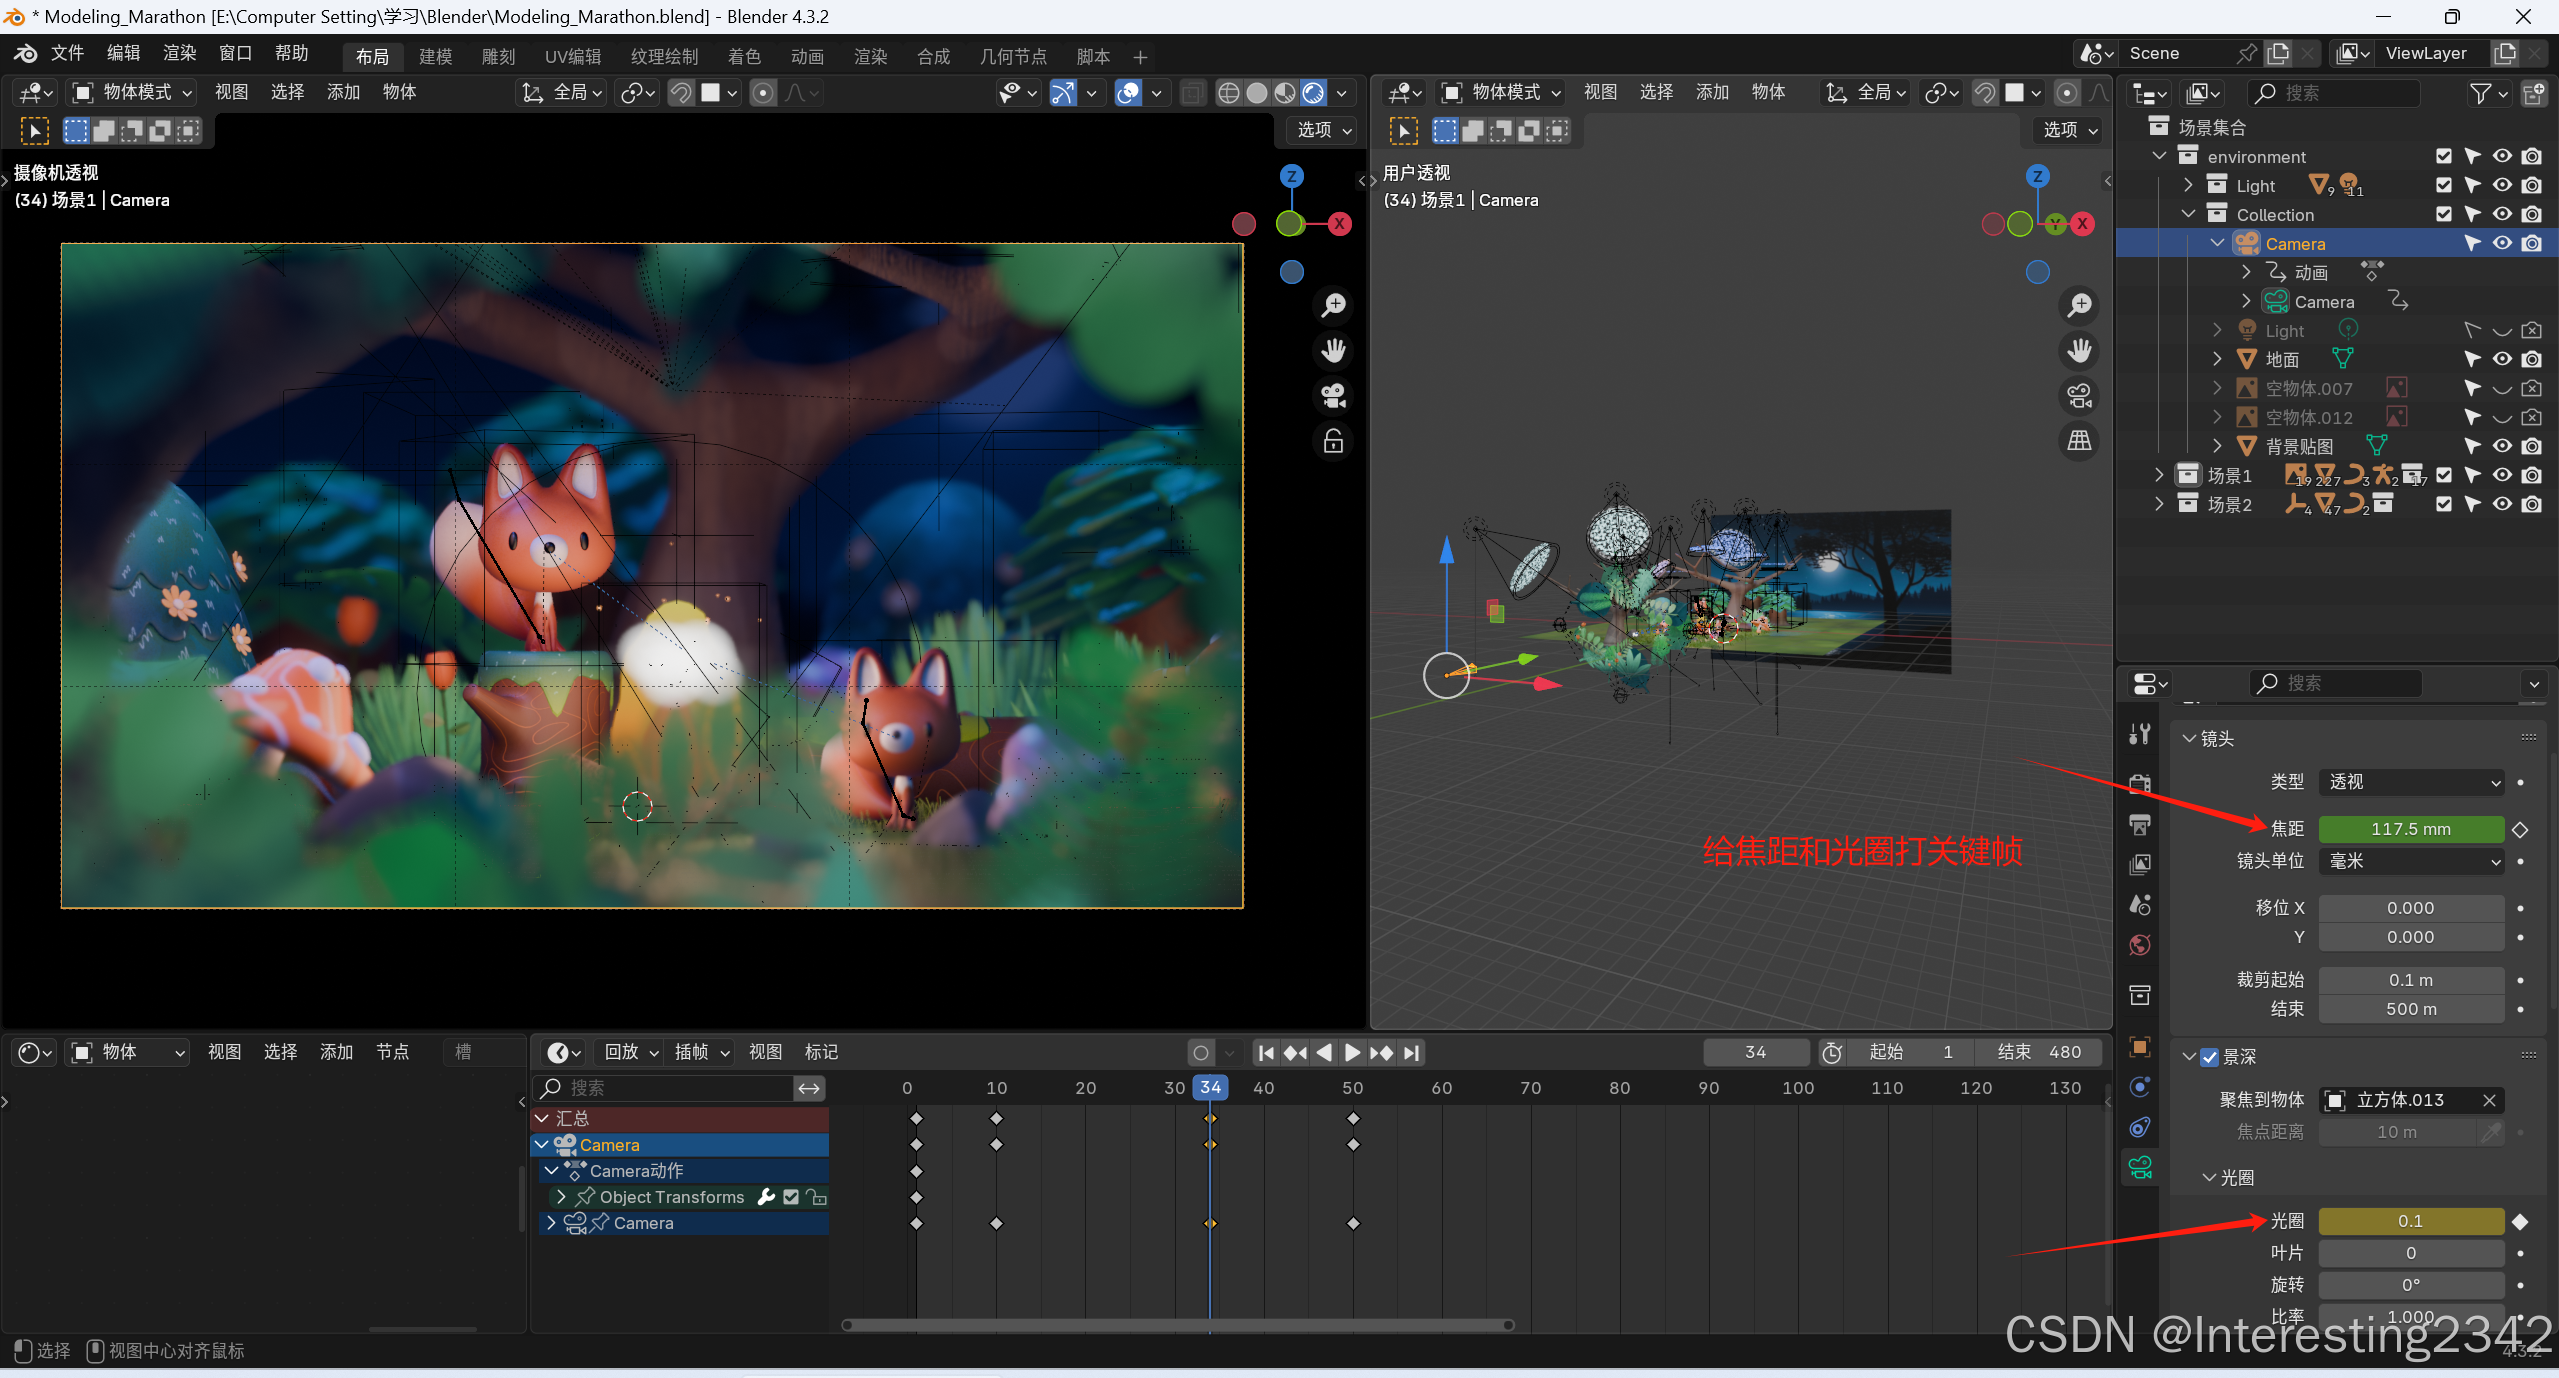
Task: Hide the 地面 object with eye icon
Action: click(x=2501, y=359)
